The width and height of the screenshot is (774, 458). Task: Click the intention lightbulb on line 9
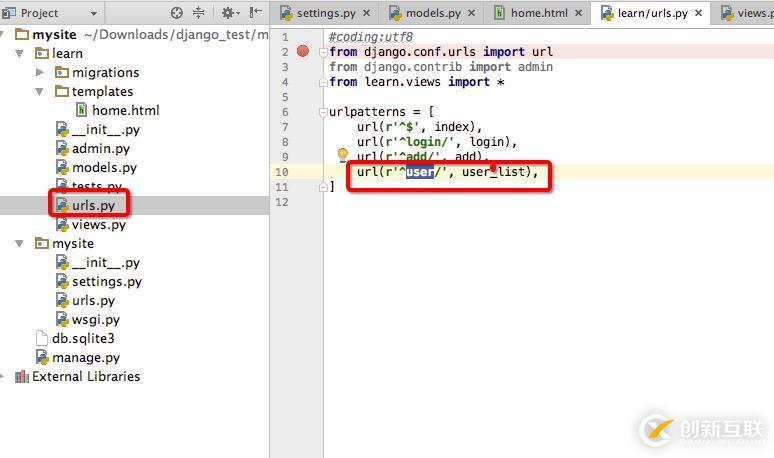pyautogui.click(x=342, y=155)
